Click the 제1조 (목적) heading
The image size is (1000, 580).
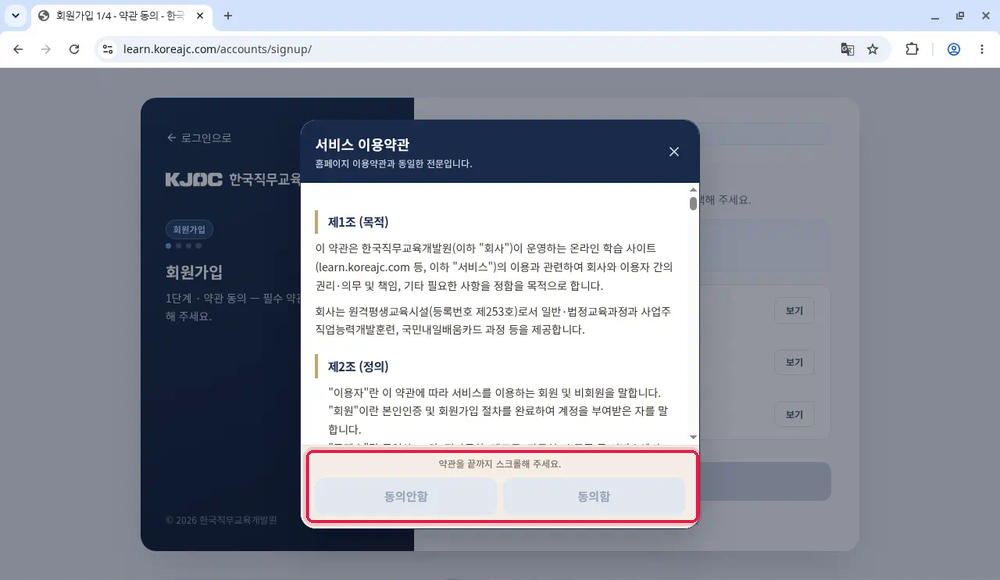click(358, 222)
